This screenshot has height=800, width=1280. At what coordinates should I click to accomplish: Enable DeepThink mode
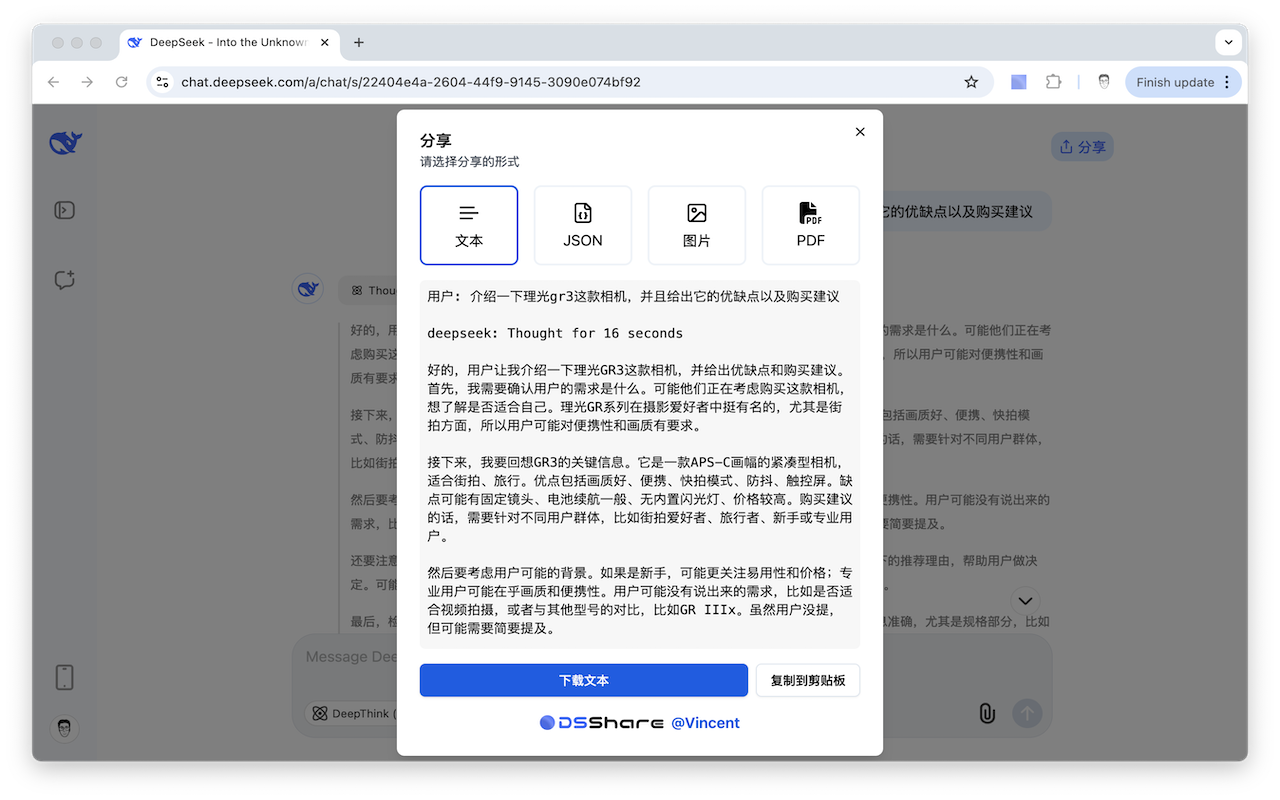pyautogui.click(x=351, y=713)
